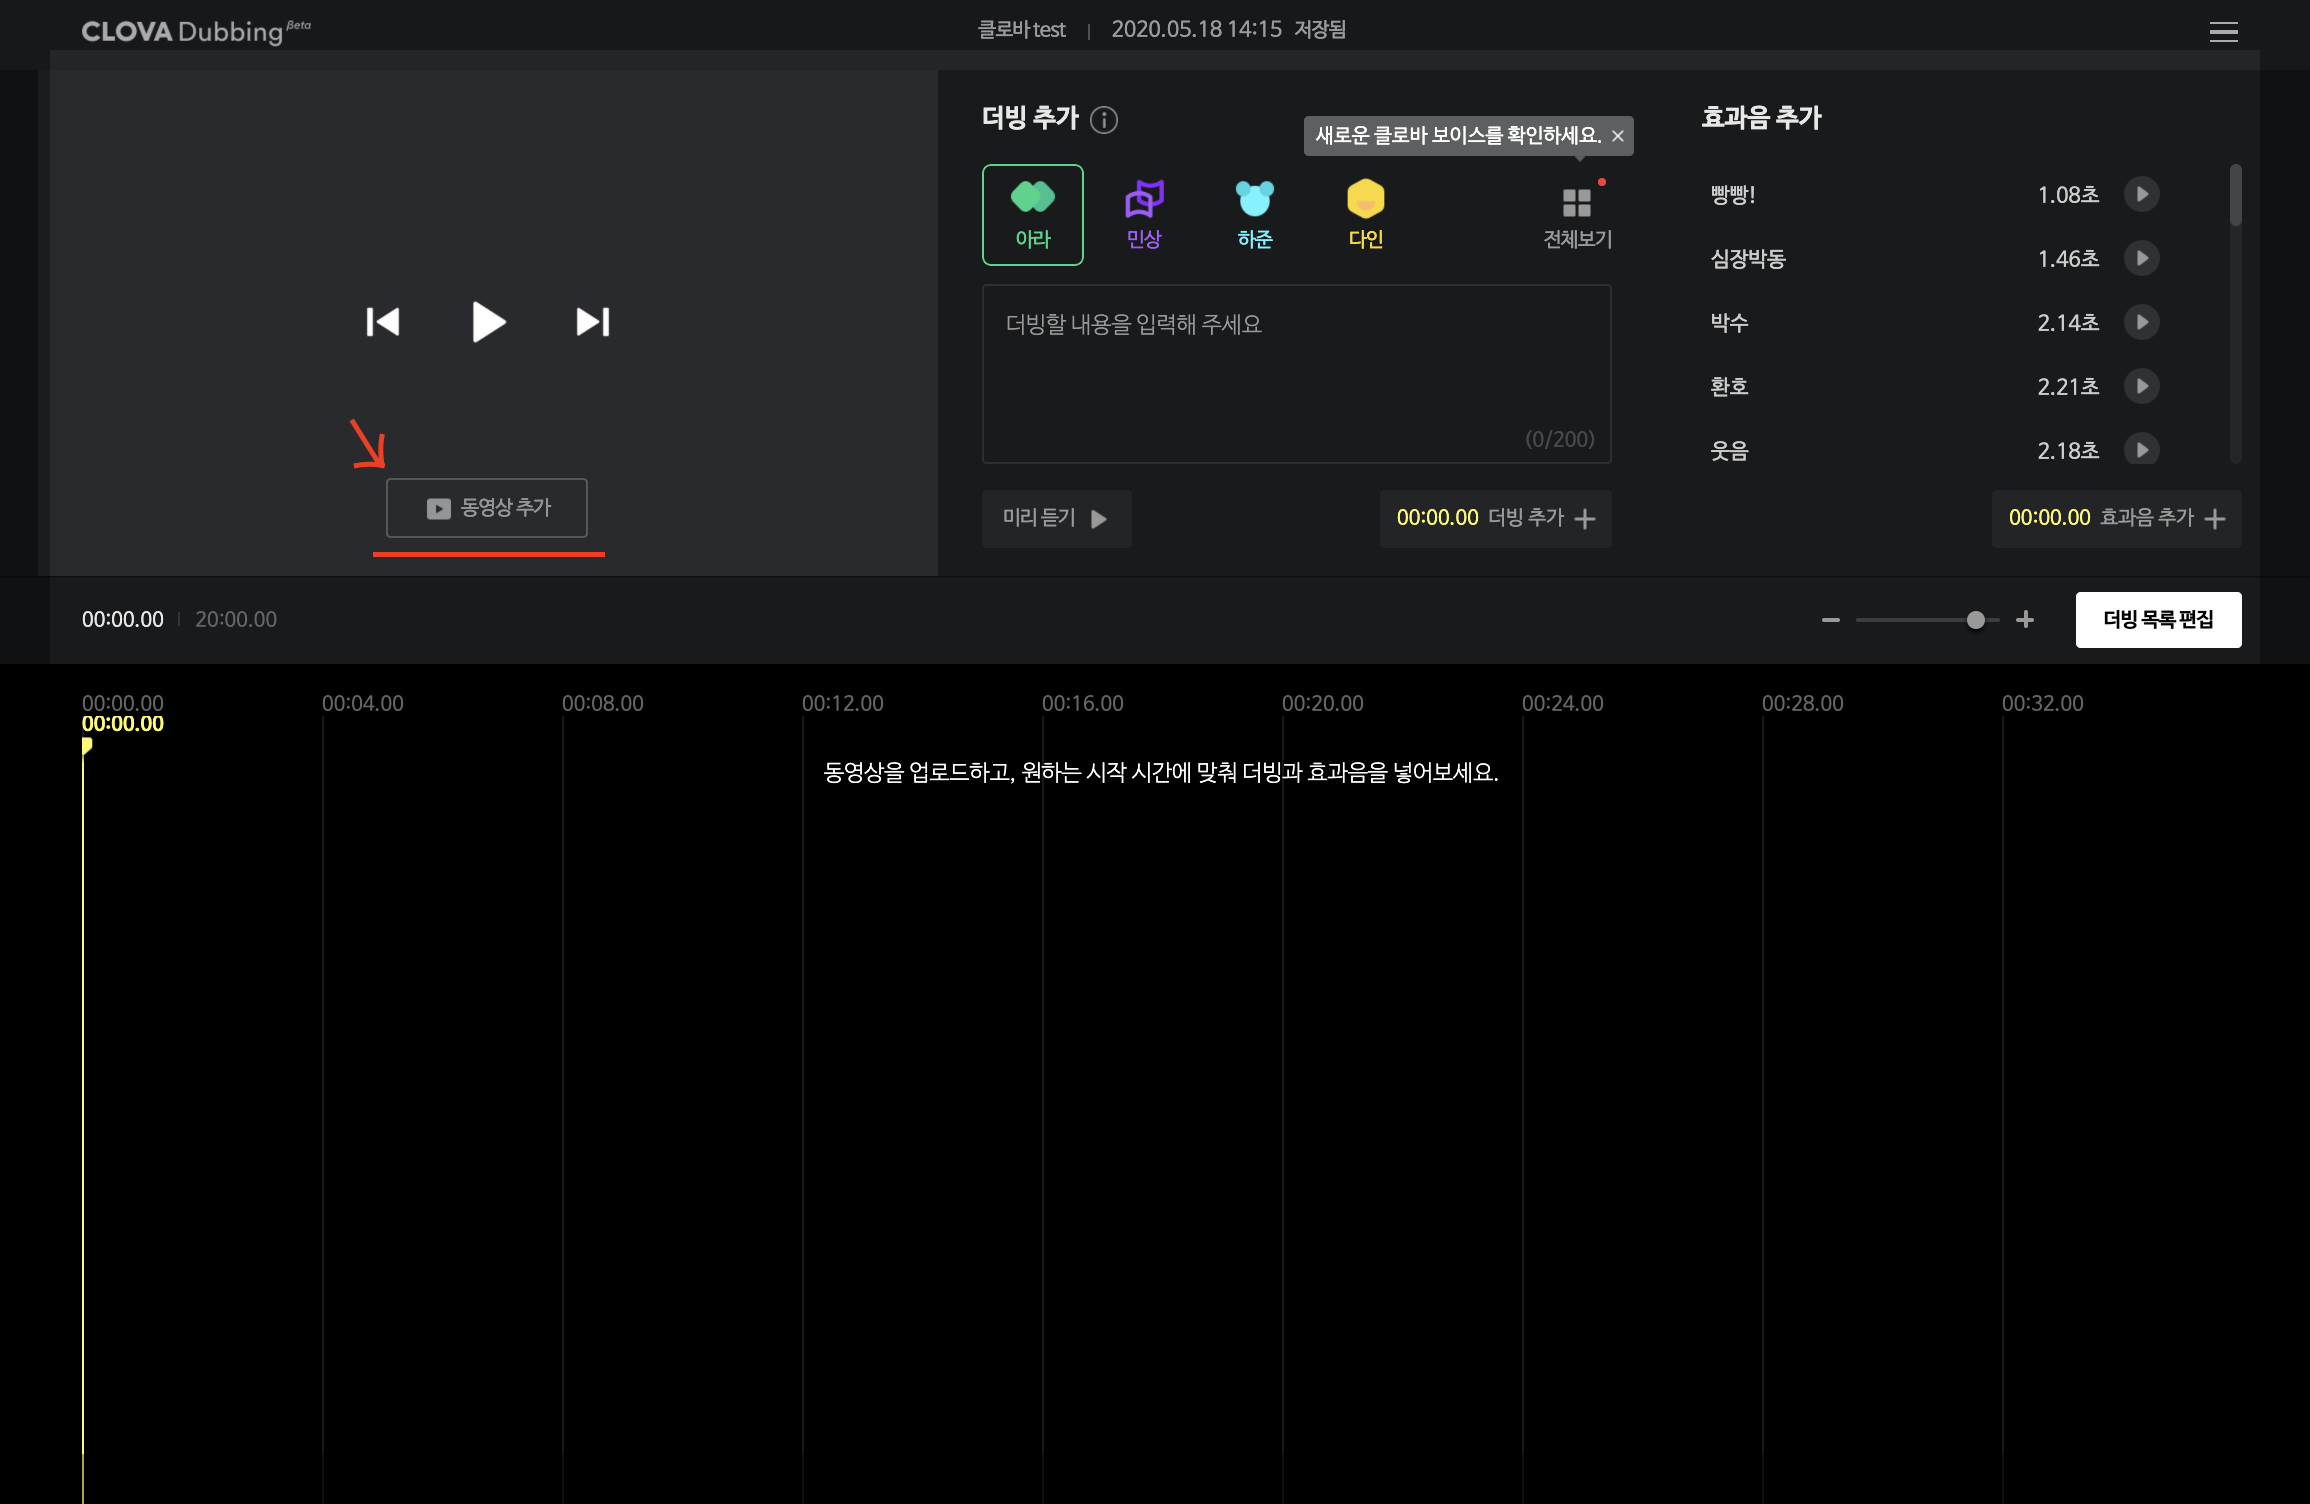The height and width of the screenshot is (1504, 2310).
Task: Click the timeline zoom slider handle
Action: pos(1975,620)
